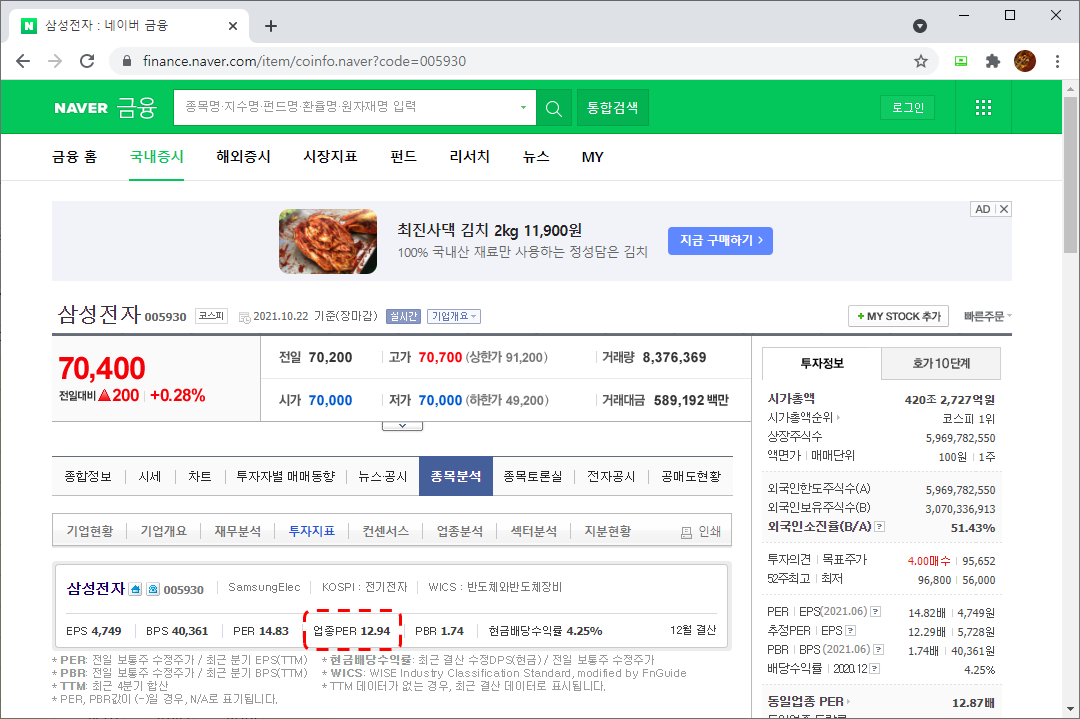Screen dimensions: 1080x719
Task: Close the 삼성전자 네이버 금융 tab
Action: point(233,26)
